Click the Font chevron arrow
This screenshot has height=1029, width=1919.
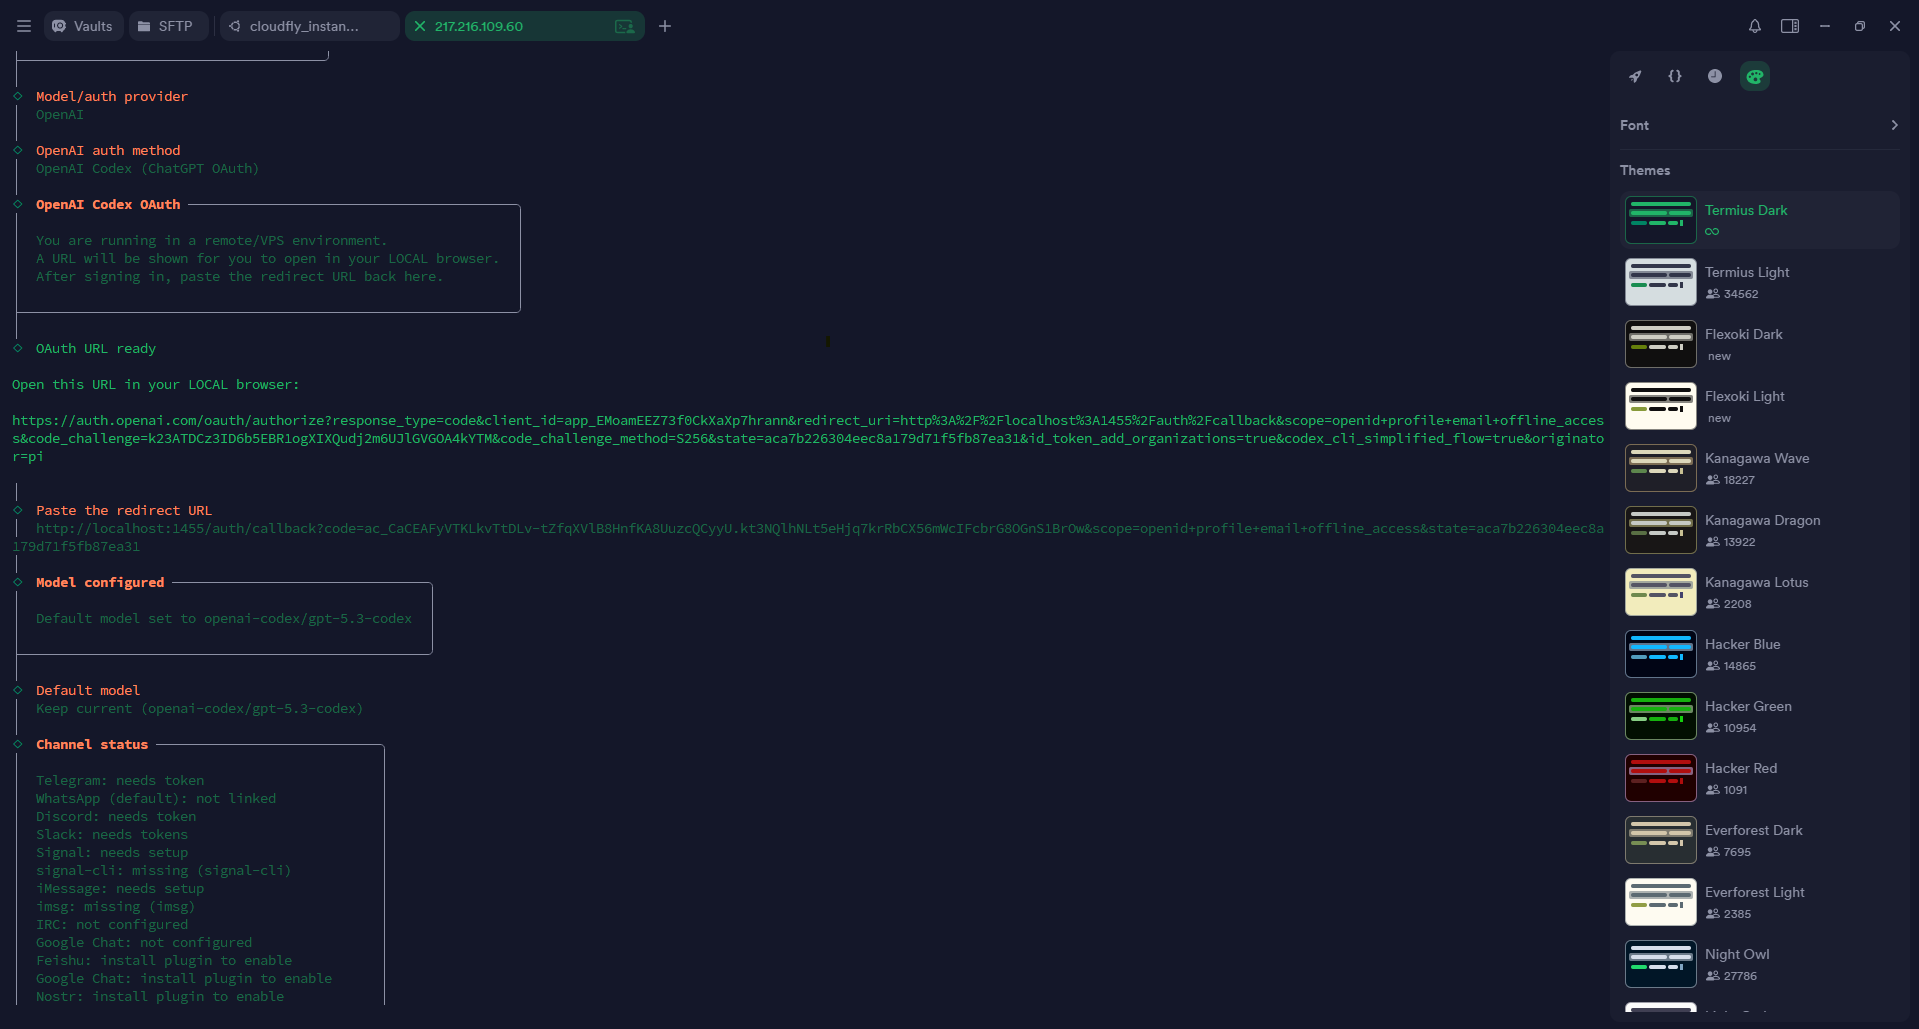coord(1894,125)
